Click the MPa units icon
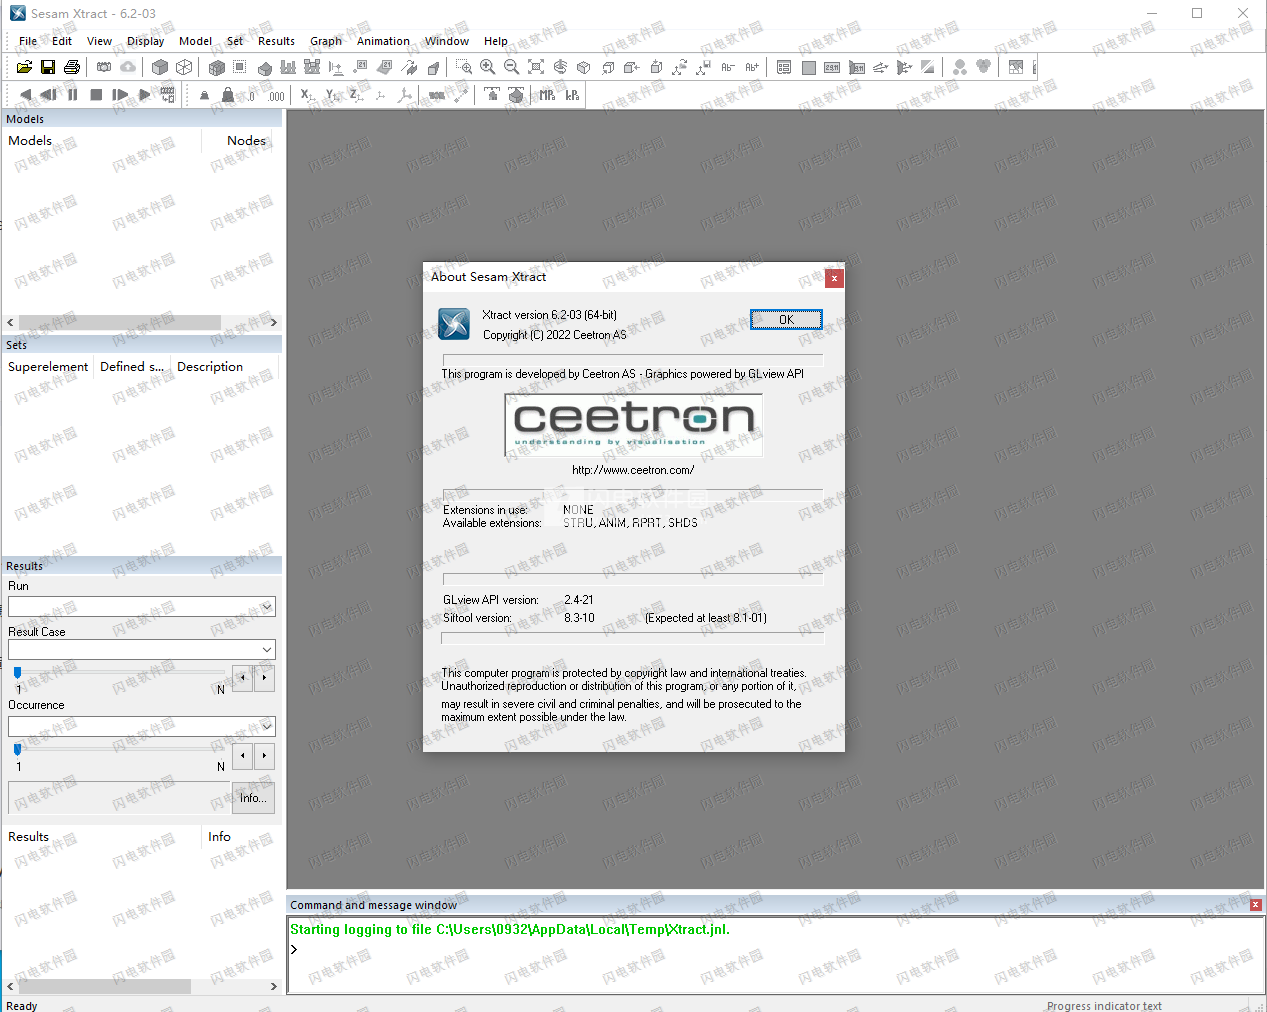Viewport: 1267px width, 1012px height. click(x=547, y=95)
